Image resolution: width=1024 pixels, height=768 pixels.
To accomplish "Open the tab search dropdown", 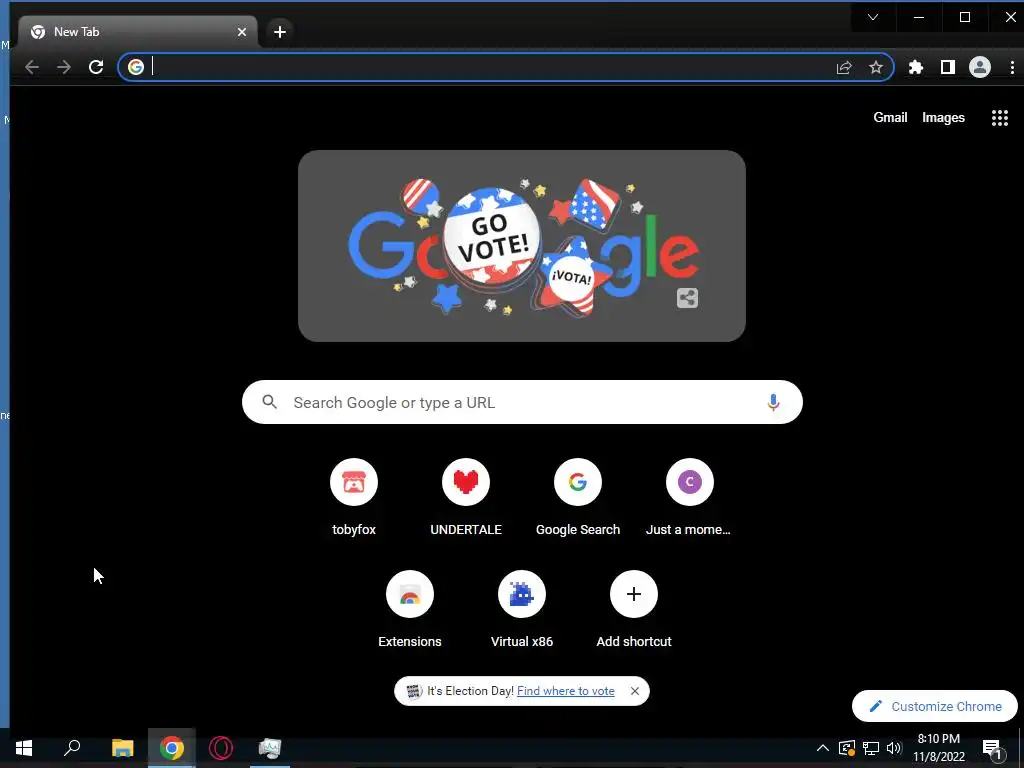I will tap(872, 17).
